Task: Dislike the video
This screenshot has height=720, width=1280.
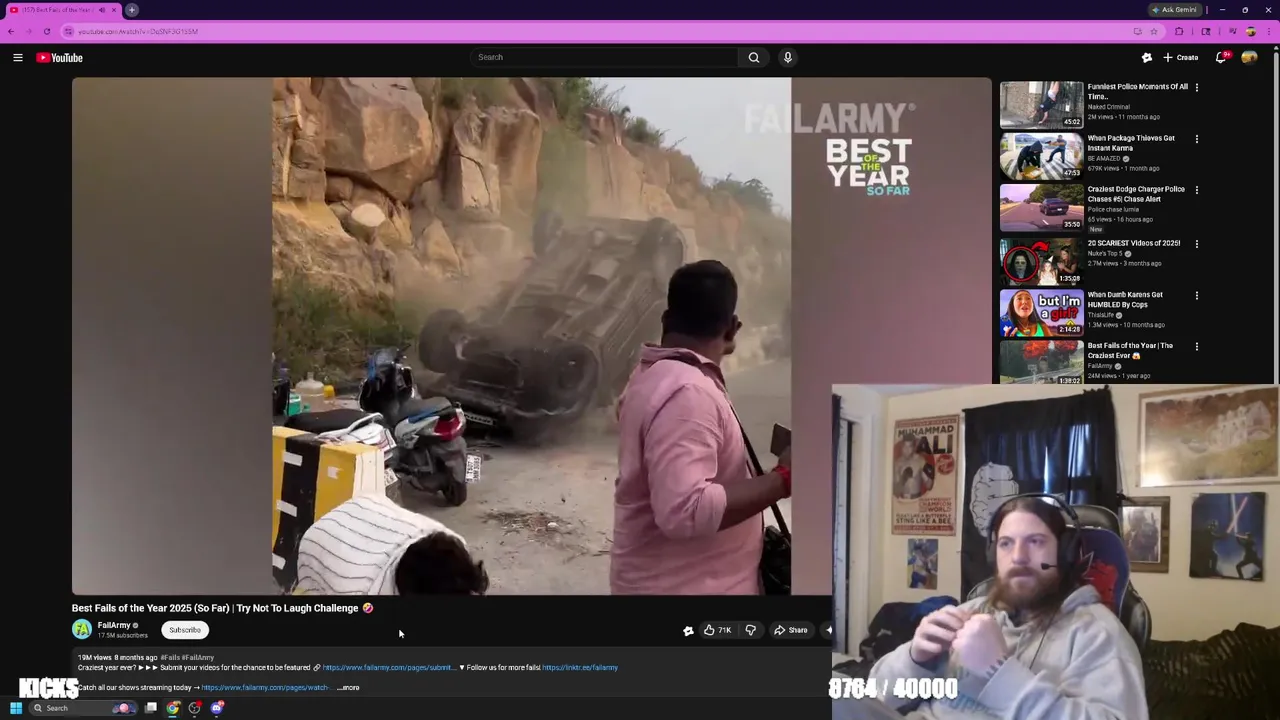Action: click(x=751, y=630)
